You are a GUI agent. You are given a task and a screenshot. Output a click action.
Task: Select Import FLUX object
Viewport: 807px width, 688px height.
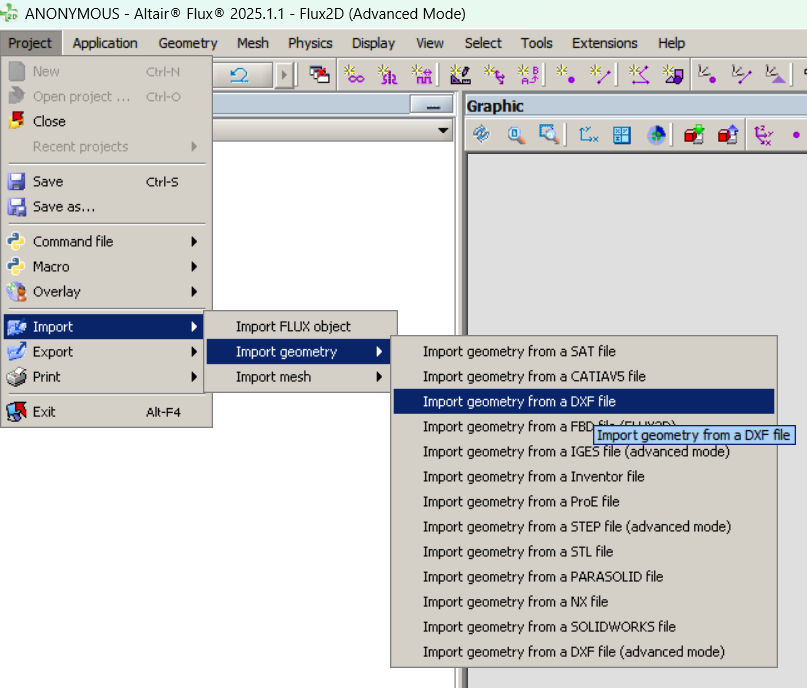tap(301, 327)
